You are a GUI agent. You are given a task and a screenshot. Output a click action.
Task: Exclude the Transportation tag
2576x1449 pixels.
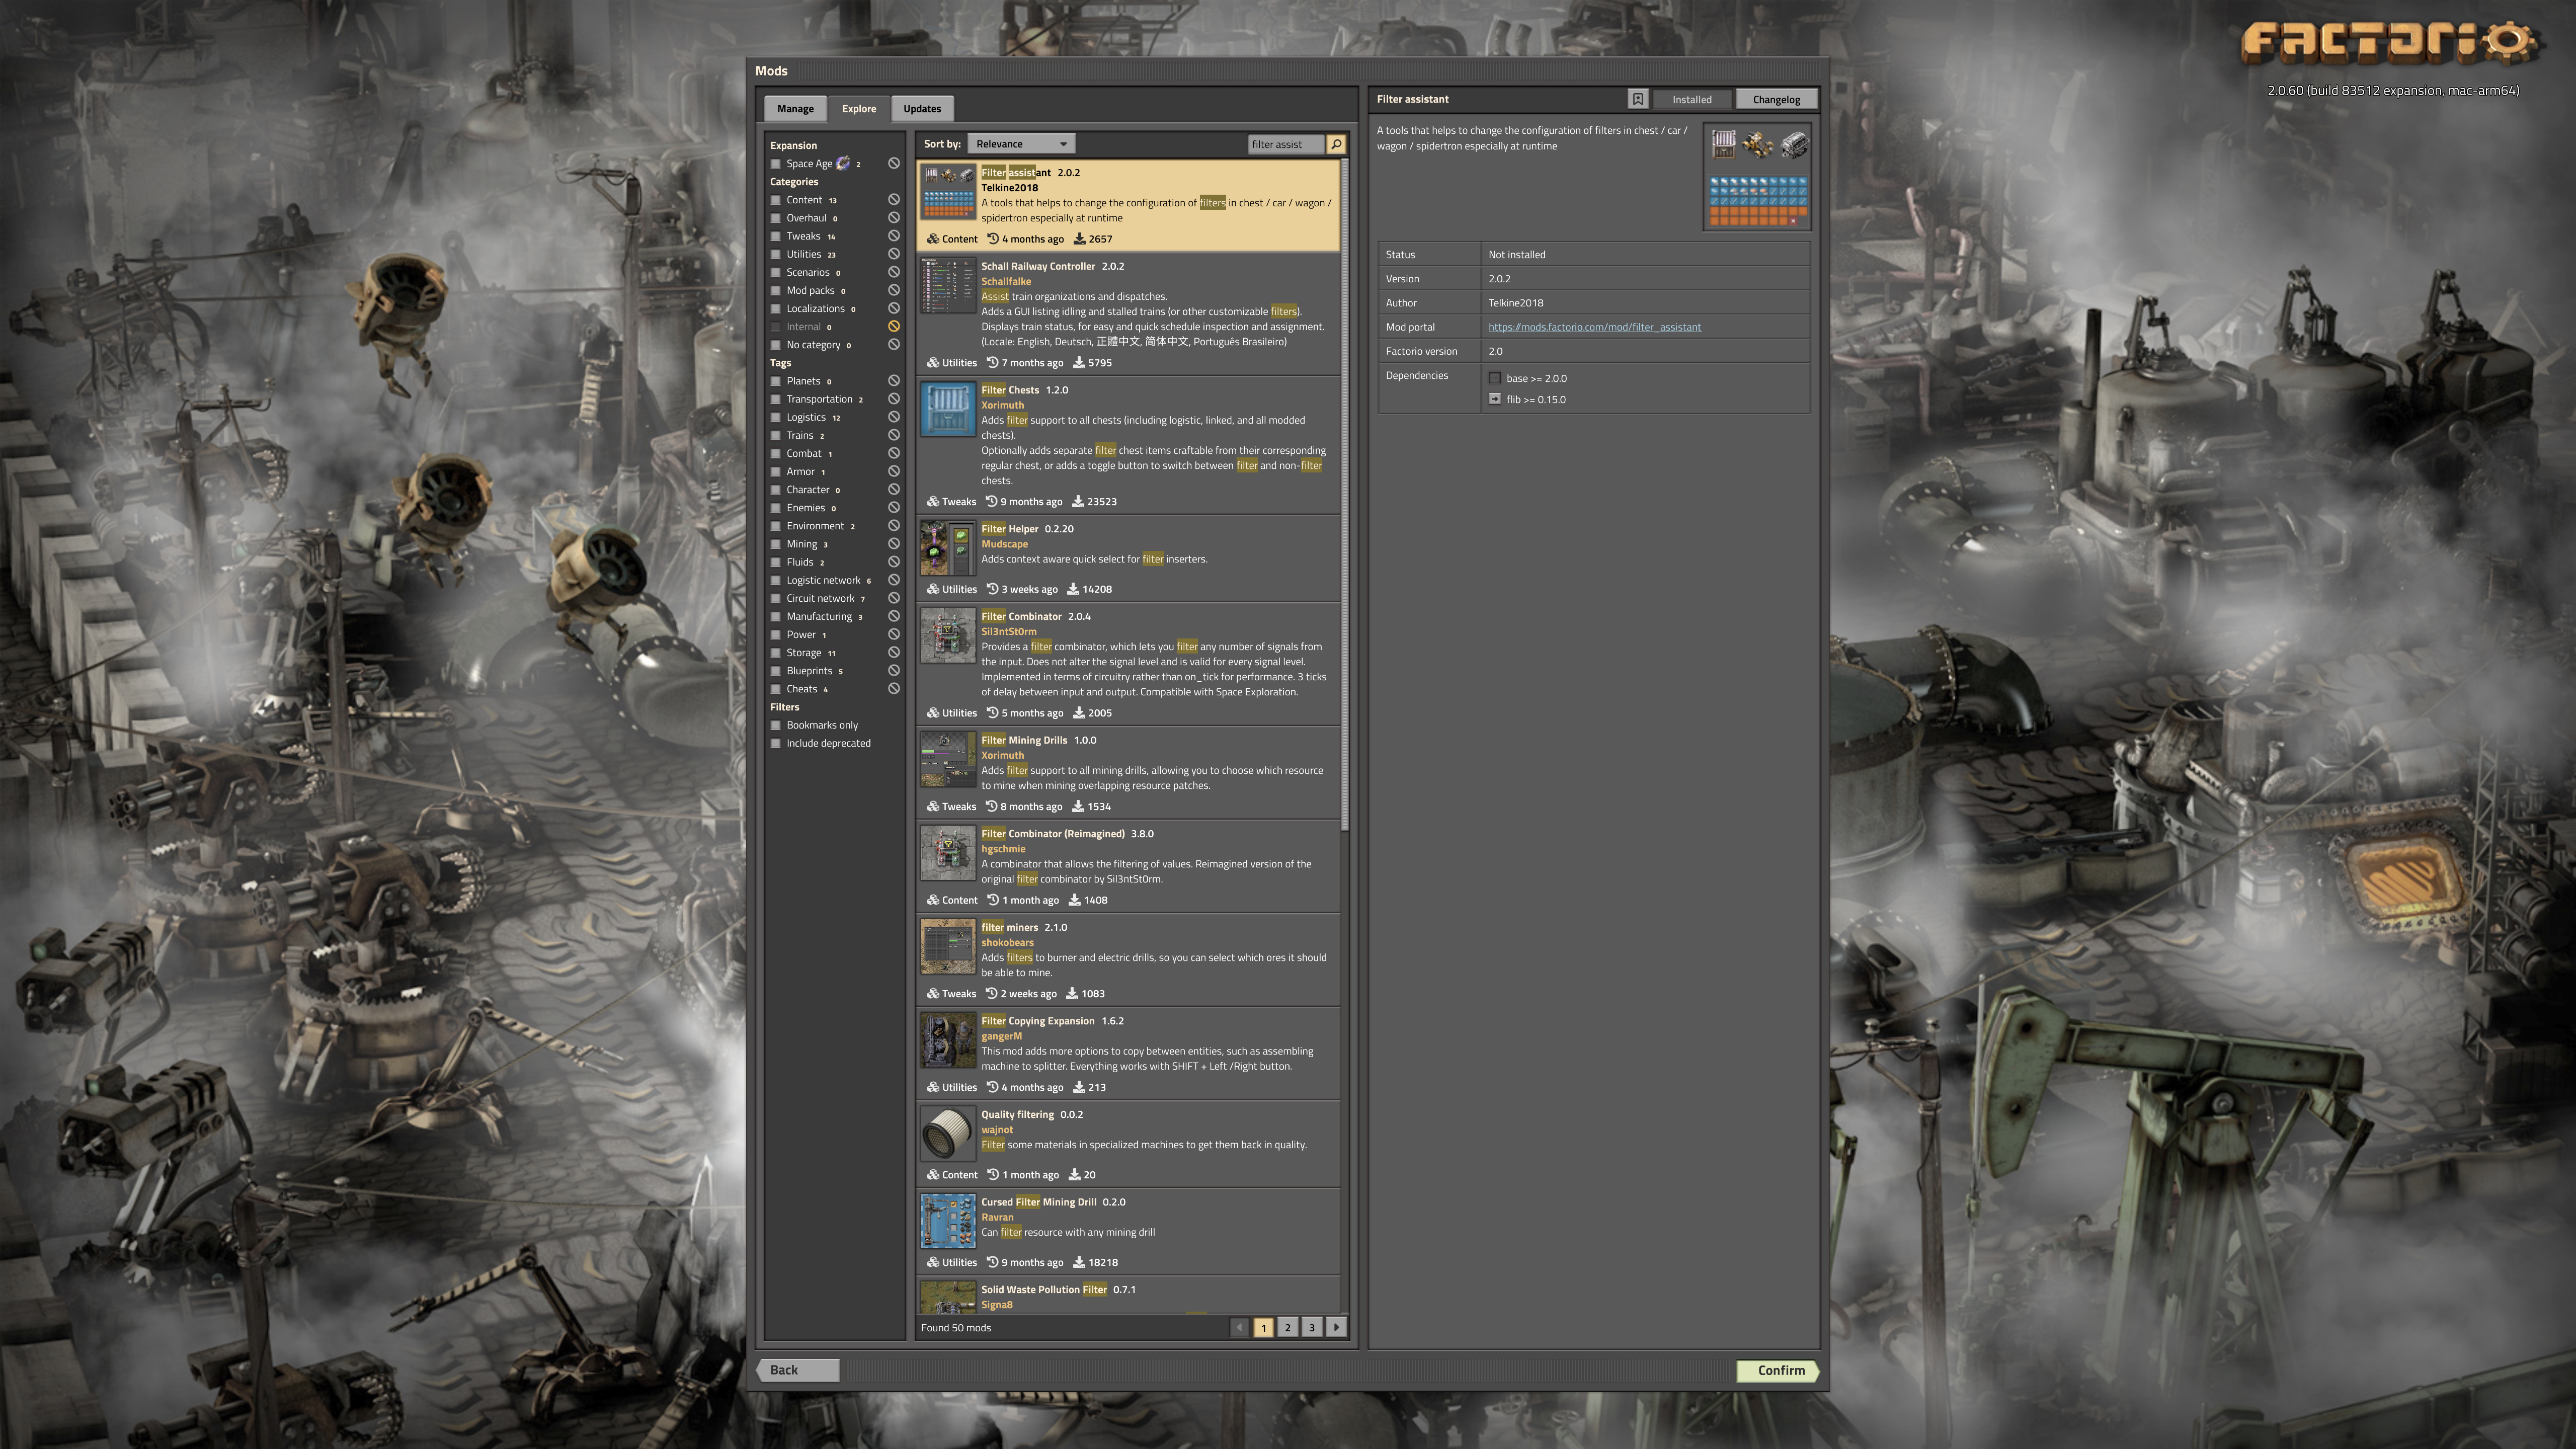pos(894,399)
